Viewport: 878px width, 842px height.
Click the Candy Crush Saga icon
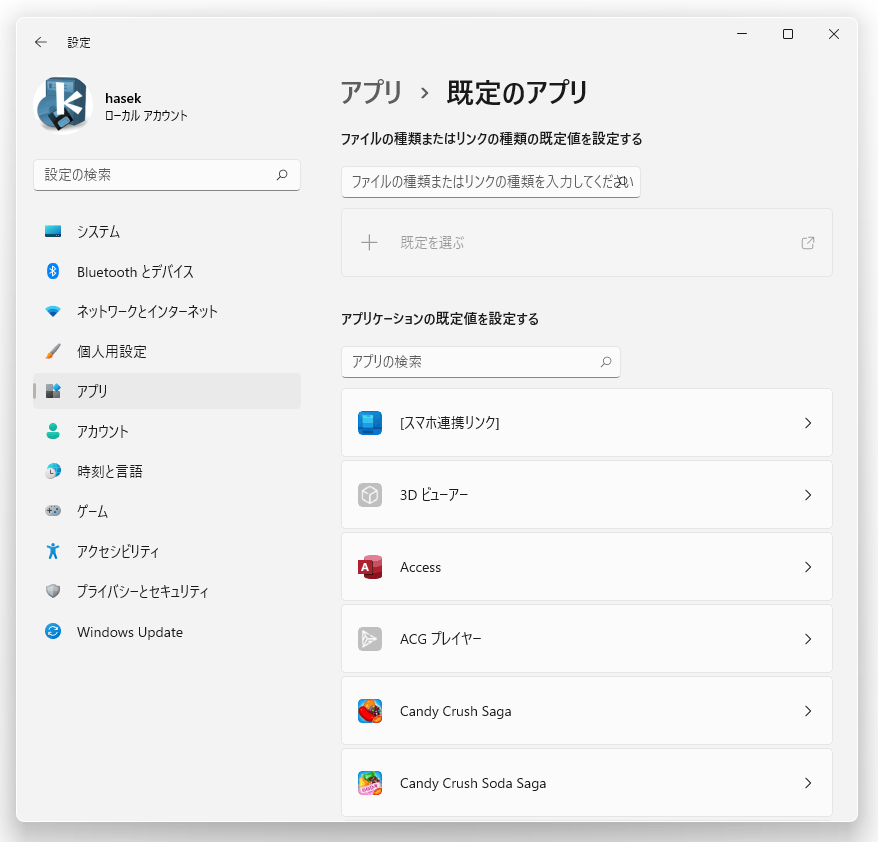point(370,711)
